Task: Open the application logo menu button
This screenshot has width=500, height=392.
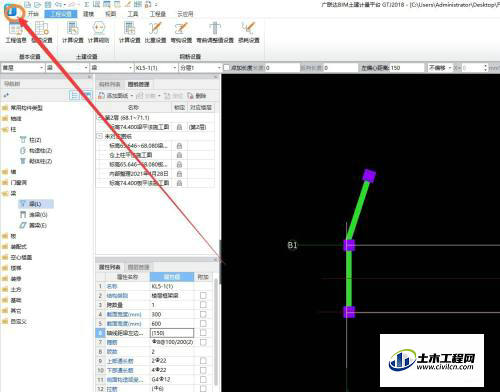Action: (x=12, y=12)
